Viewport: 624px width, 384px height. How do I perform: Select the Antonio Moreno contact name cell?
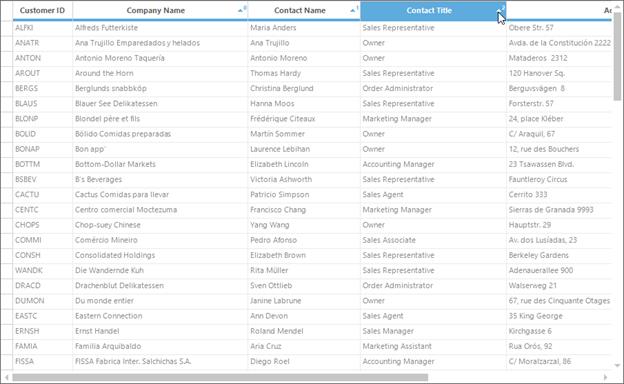pos(304,58)
